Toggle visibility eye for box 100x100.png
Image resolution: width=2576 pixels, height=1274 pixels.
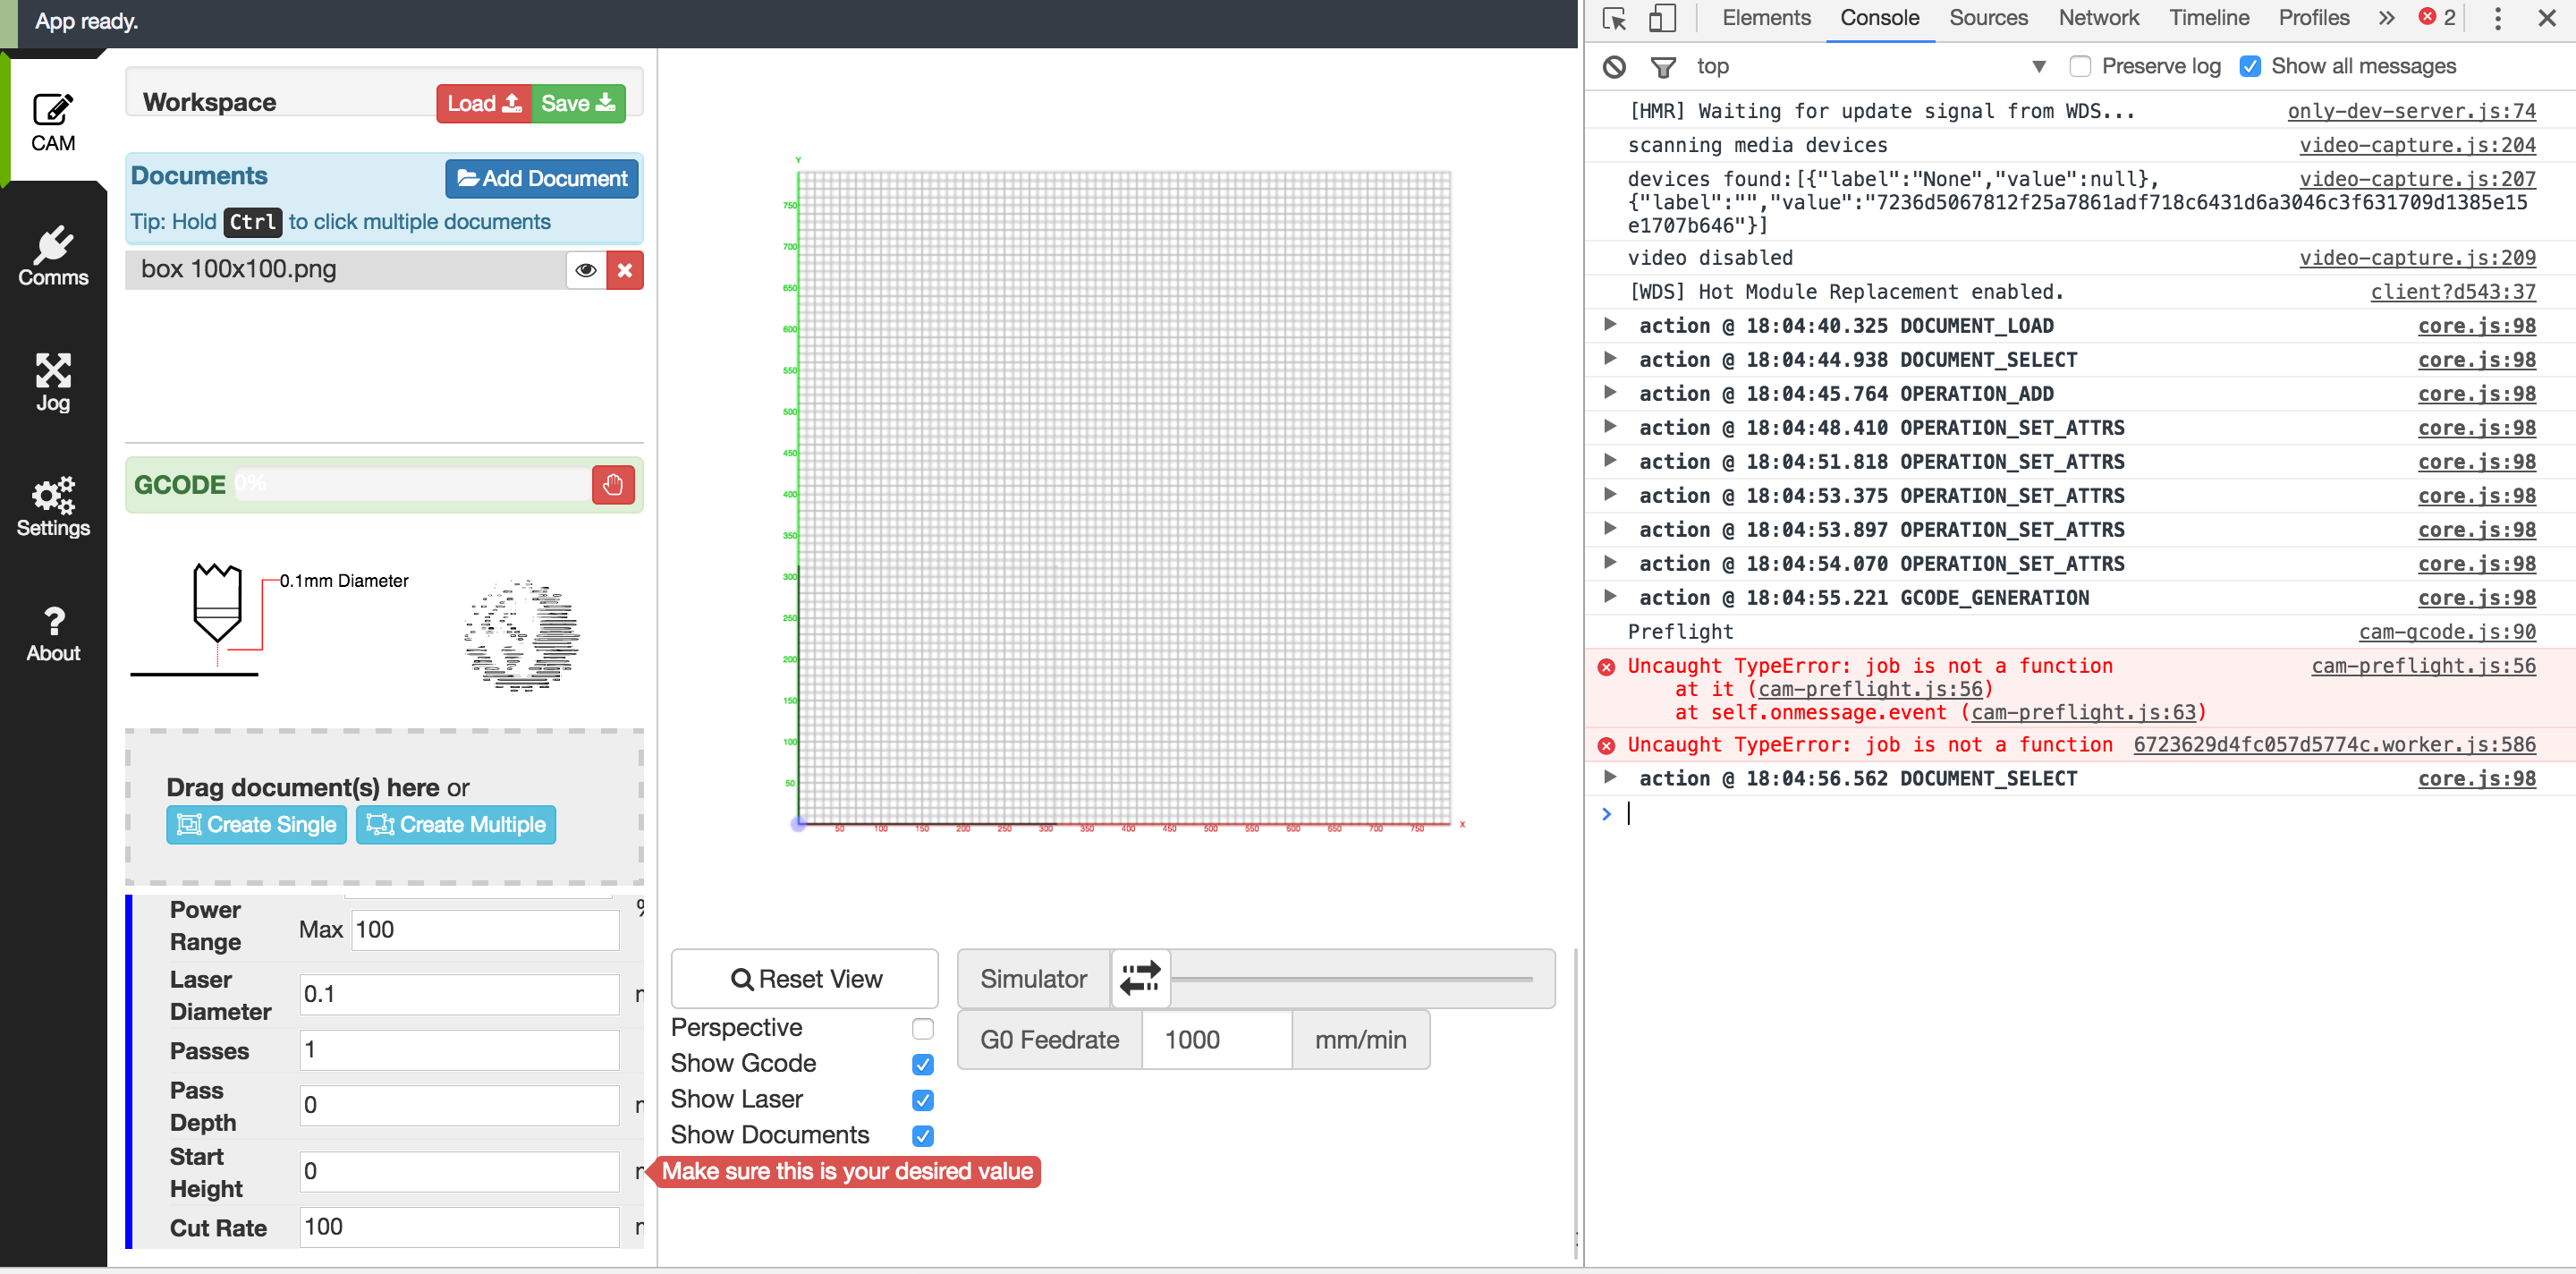click(586, 270)
